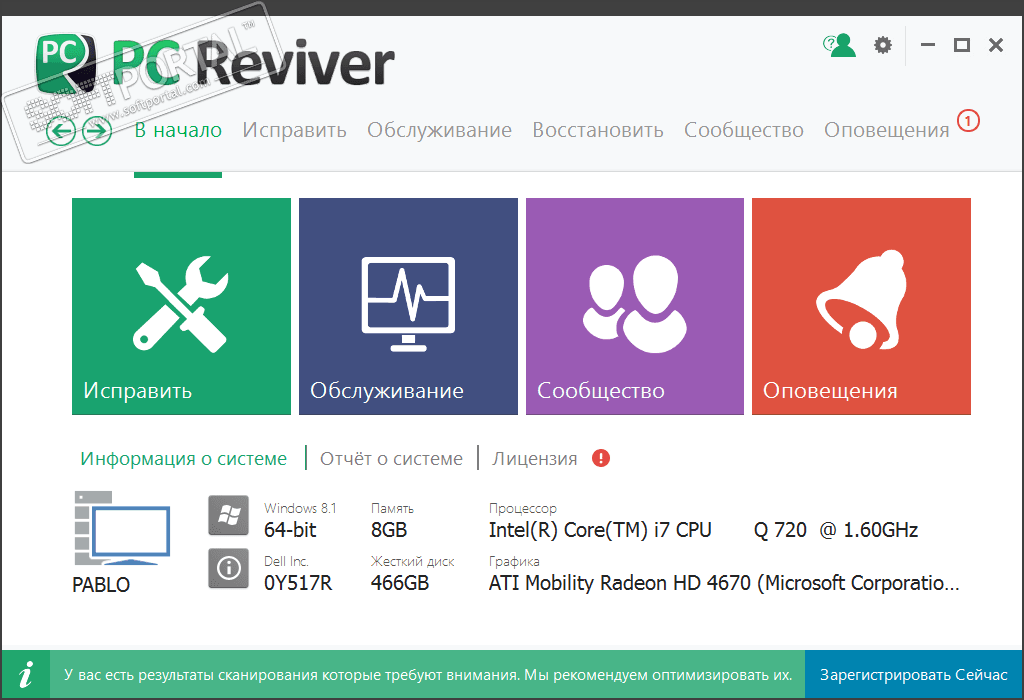This screenshot has width=1024, height=700.
Task: Click the forward navigation arrow icon
Action: (97, 131)
